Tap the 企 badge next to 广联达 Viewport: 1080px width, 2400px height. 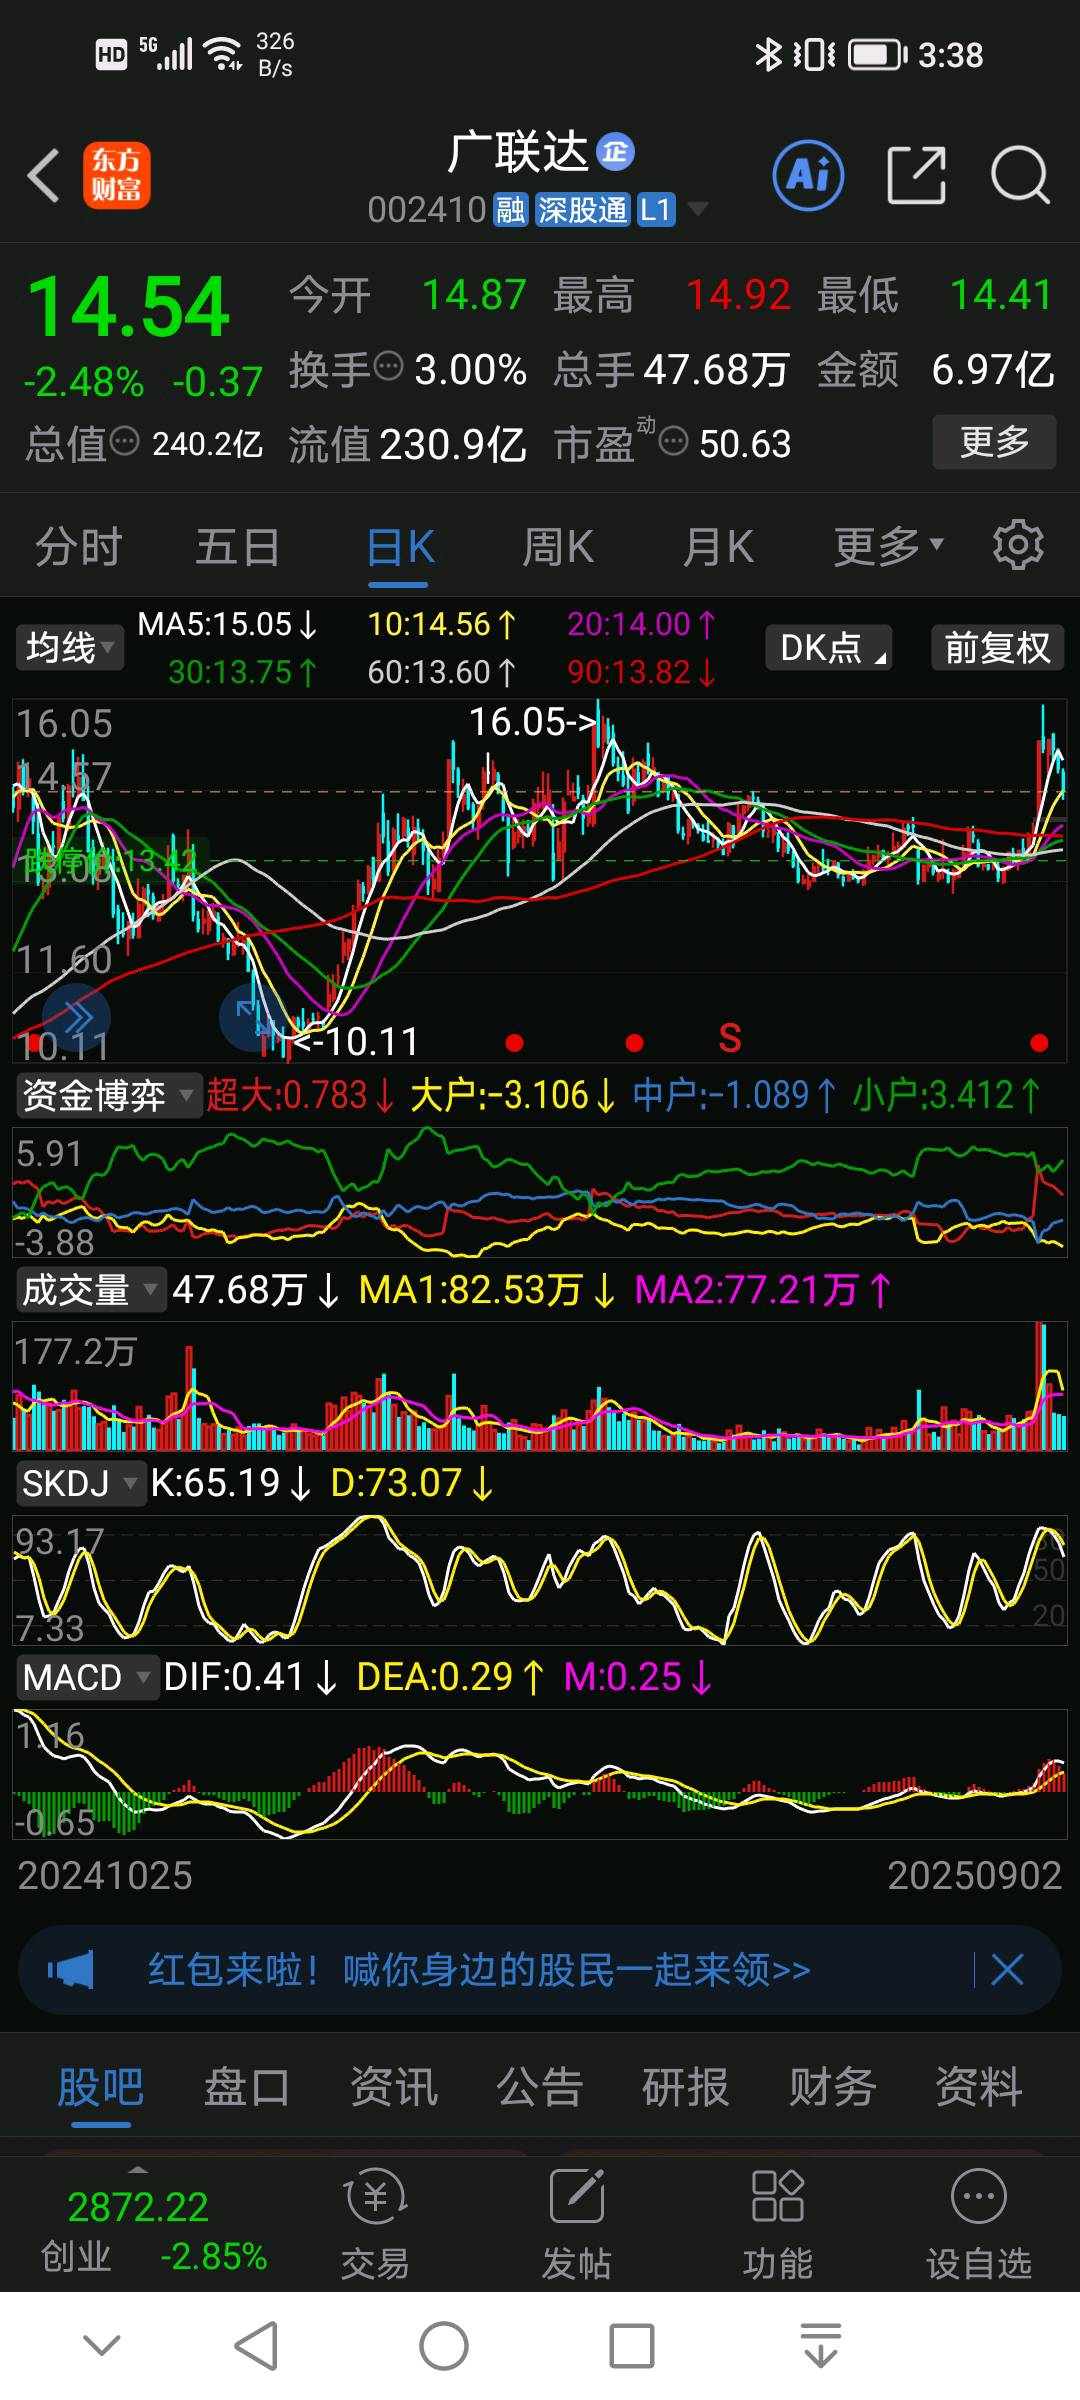[615, 152]
